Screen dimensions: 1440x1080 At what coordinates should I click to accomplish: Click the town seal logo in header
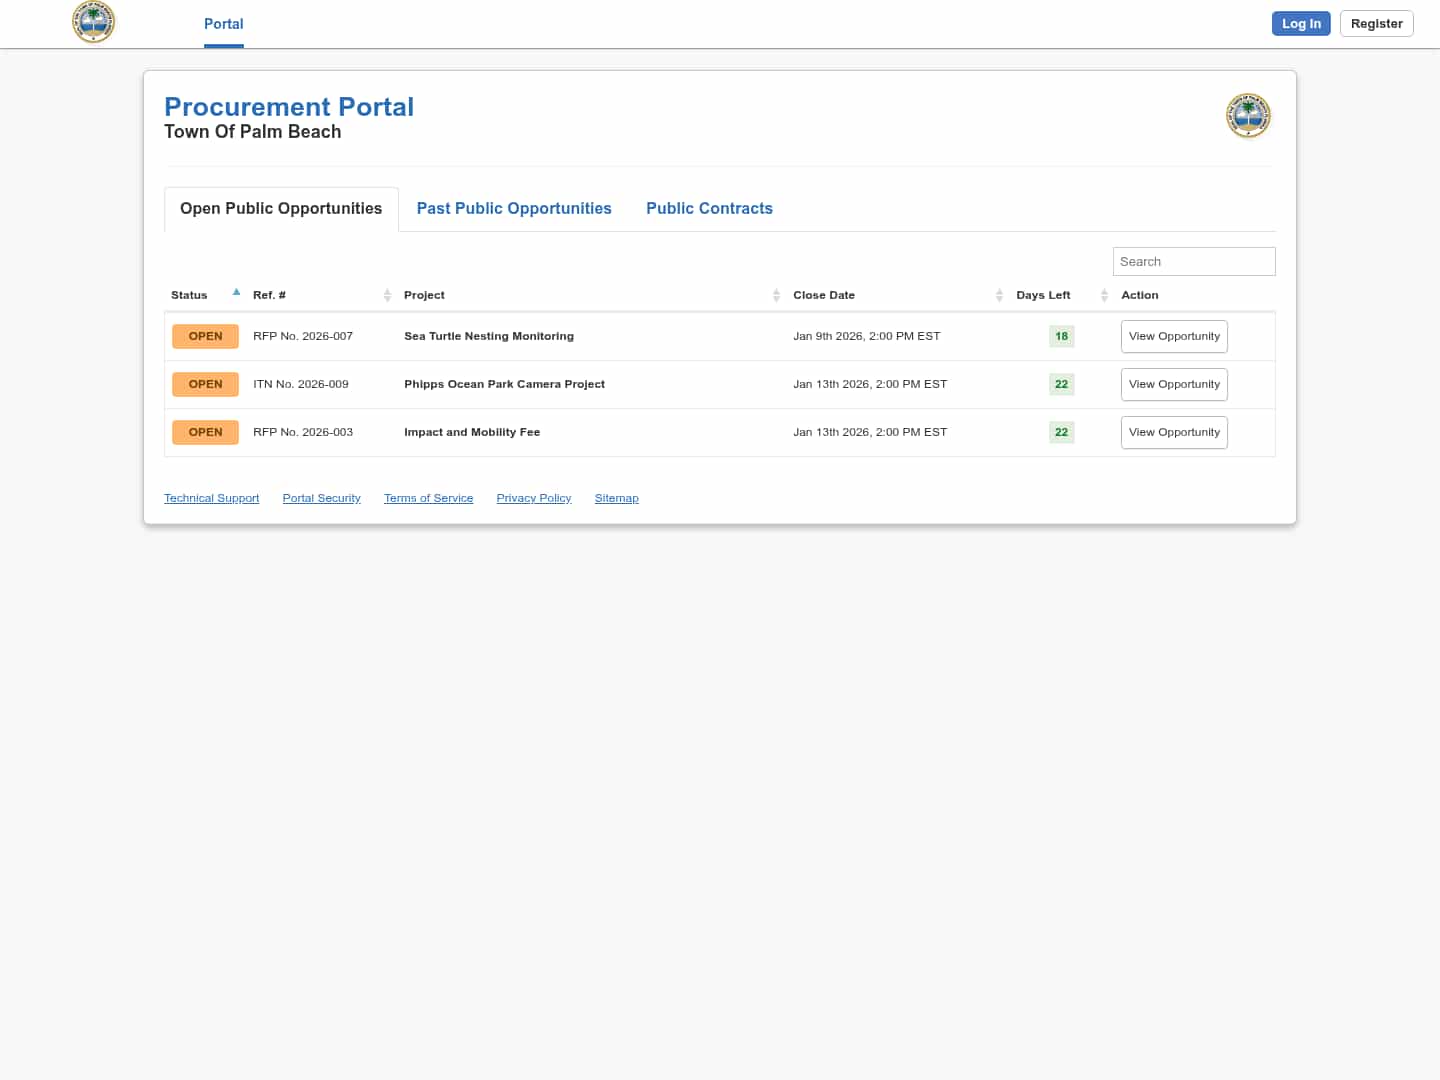(x=94, y=22)
